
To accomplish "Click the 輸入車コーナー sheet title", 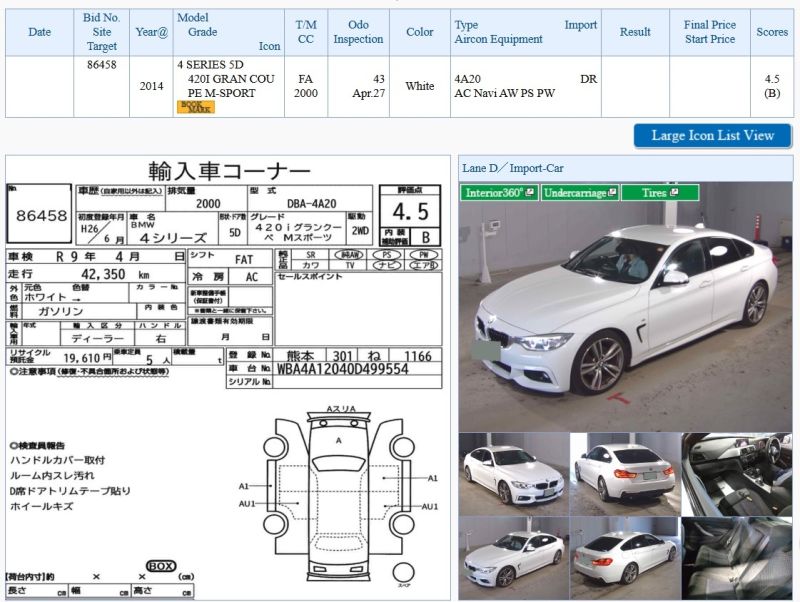I will 229,171.
